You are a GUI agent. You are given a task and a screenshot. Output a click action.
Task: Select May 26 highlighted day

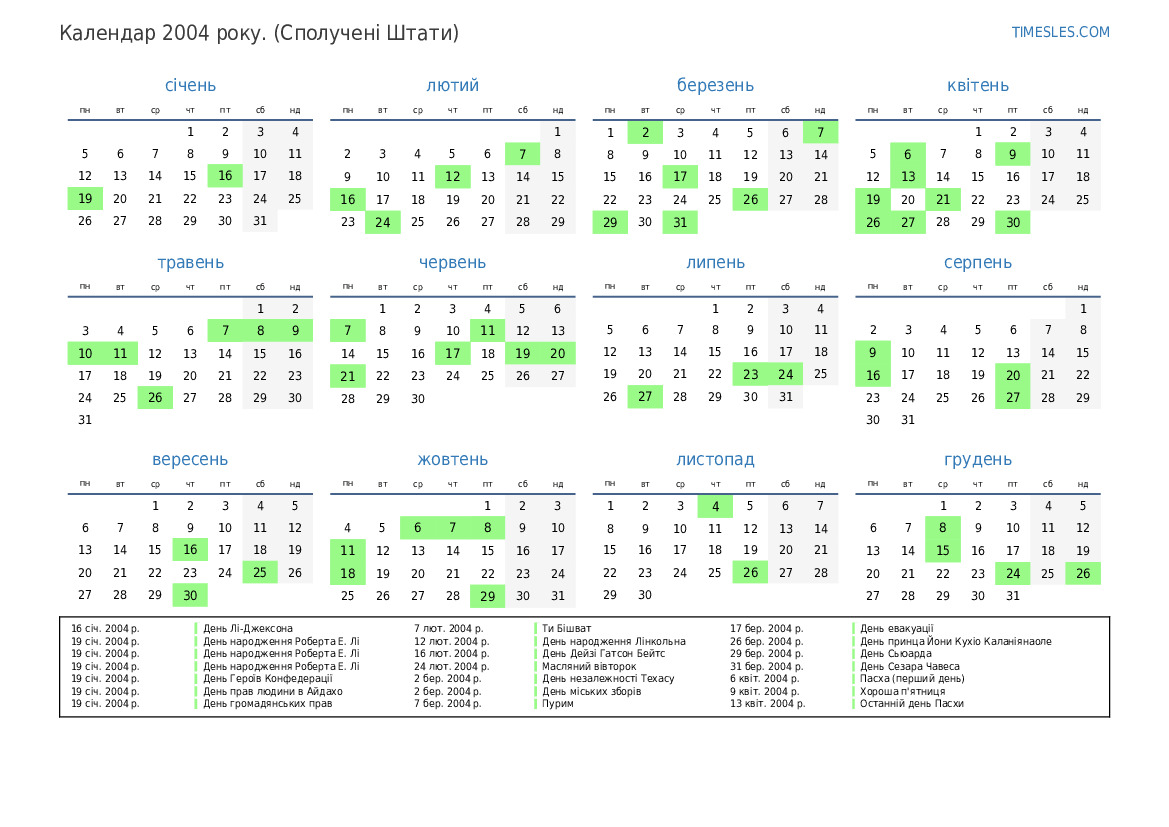(x=155, y=397)
